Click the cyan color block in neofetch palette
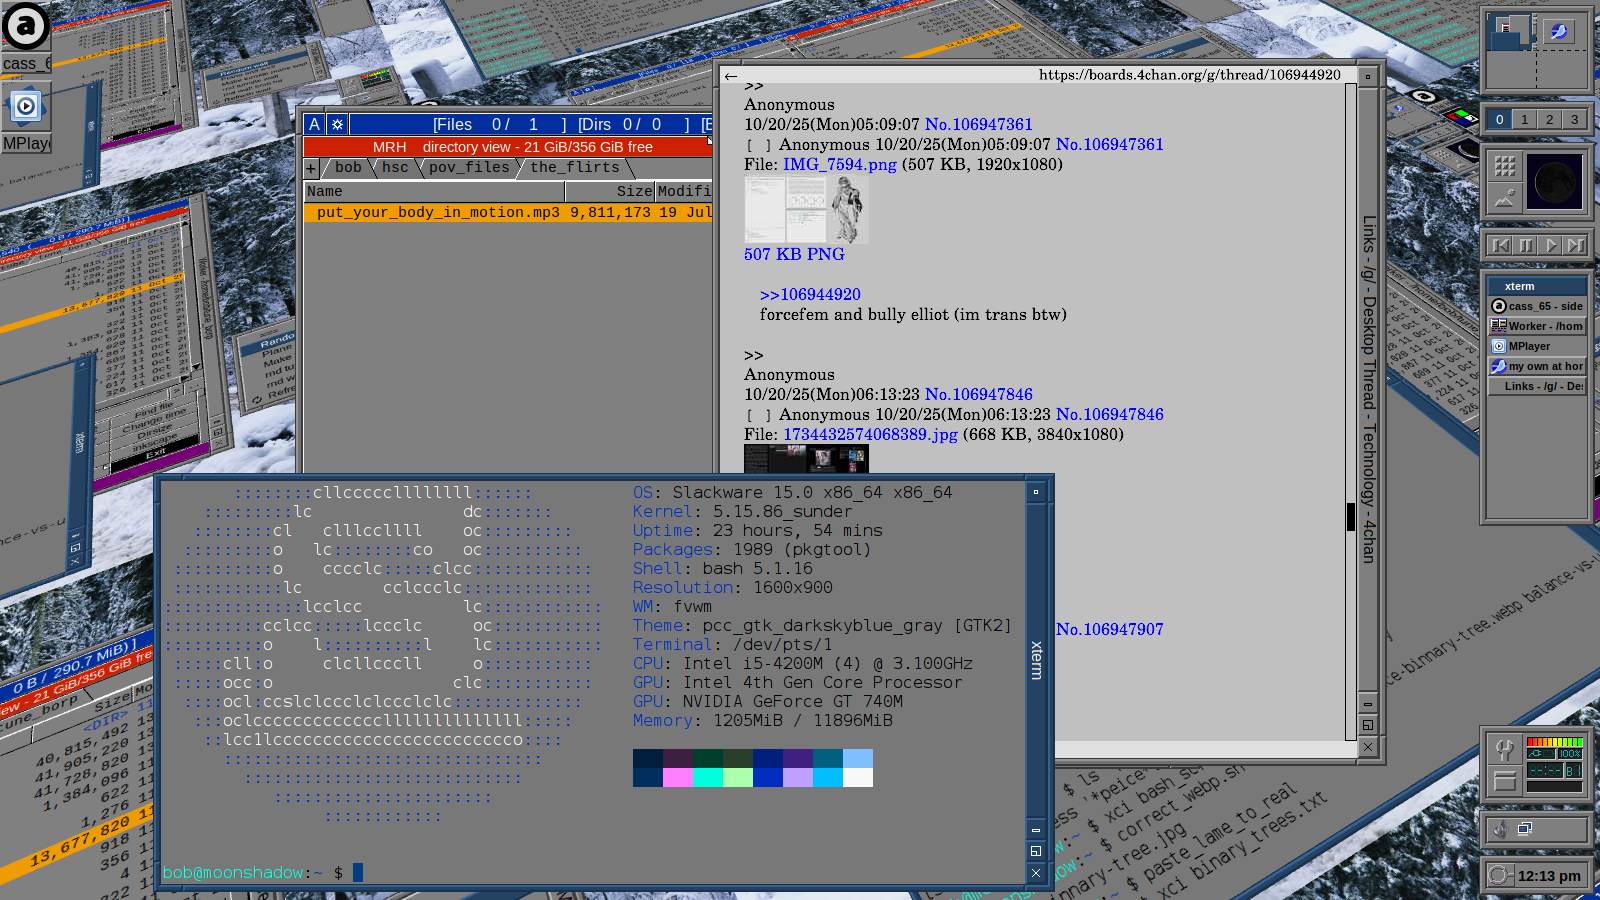This screenshot has height=900, width=1600. pyautogui.click(x=708, y=777)
